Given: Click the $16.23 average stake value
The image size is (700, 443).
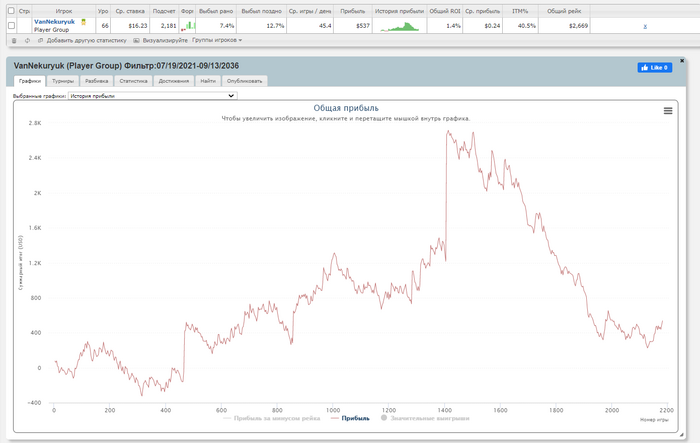Looking at the screenshot, I should [x=138, y=26].
